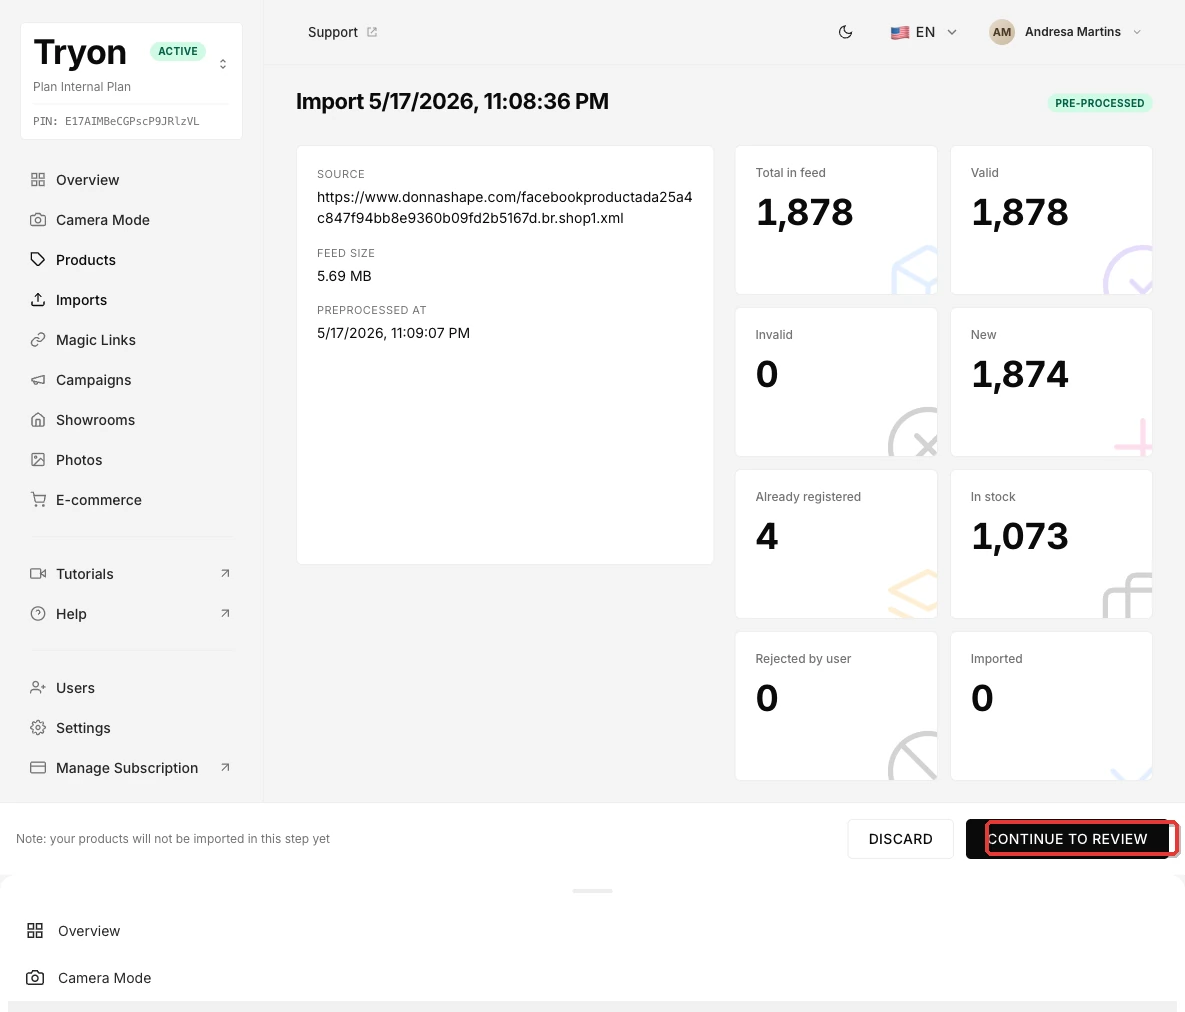Click the Overview grid icon in the sidebar
1185x1012 pixels.
coord(38,180)
